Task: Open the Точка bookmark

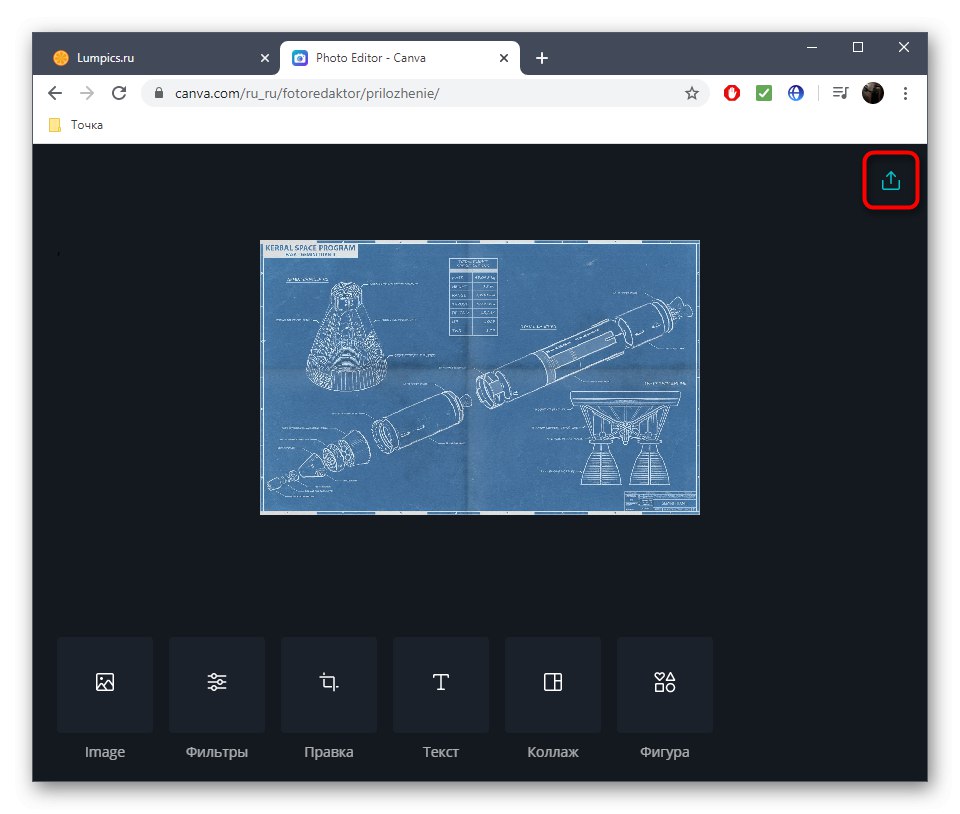Action: [x=75, y=124]
